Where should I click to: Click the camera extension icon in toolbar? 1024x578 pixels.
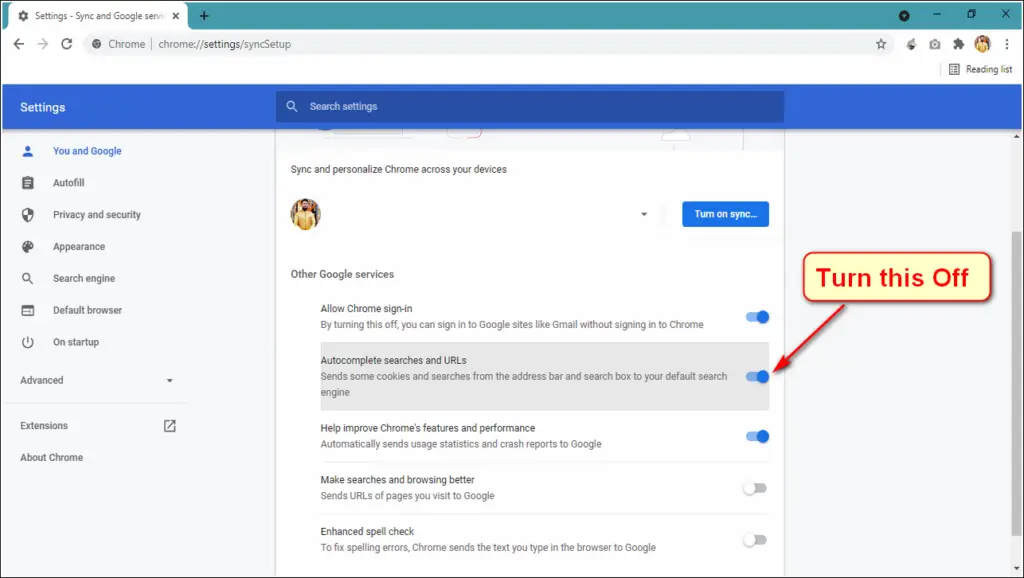(x=935, y=44)
